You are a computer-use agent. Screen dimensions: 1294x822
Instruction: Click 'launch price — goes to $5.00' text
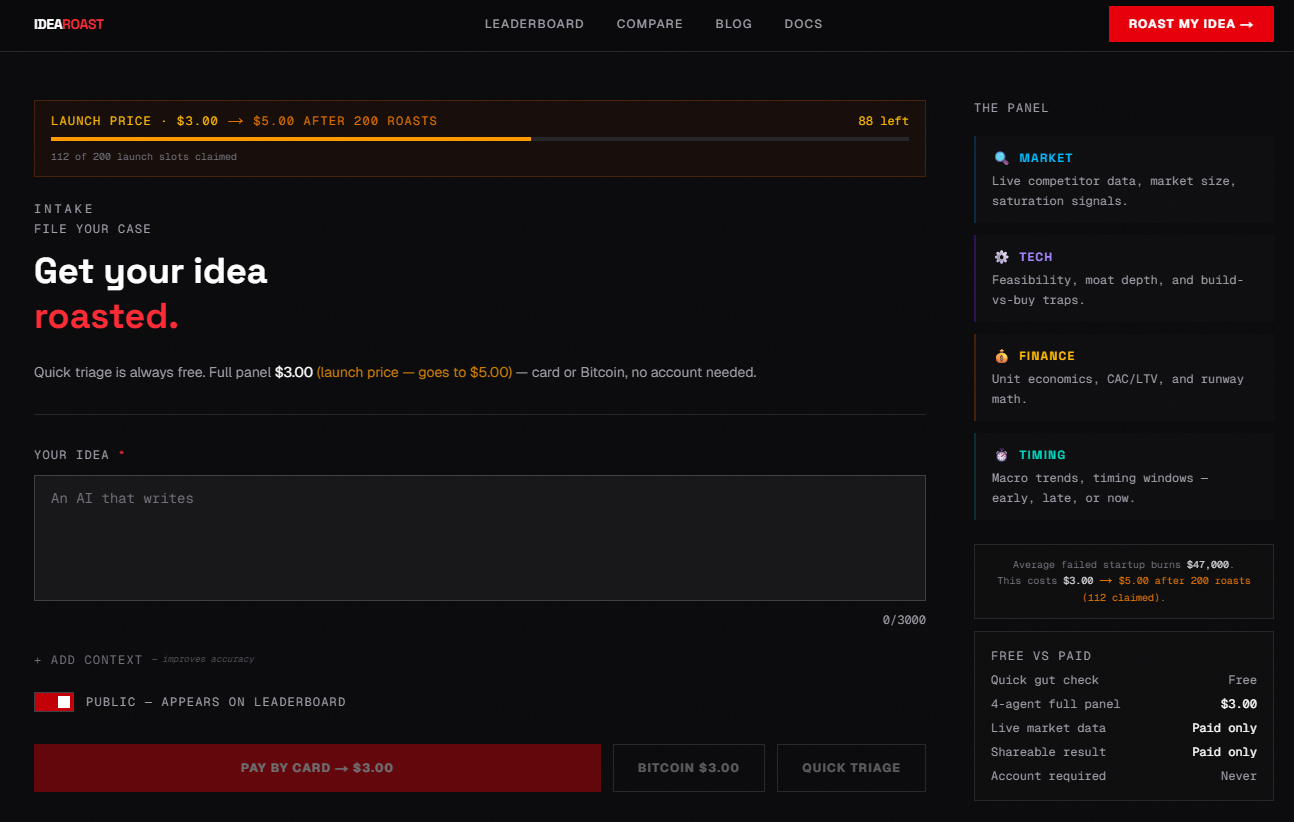414,372
